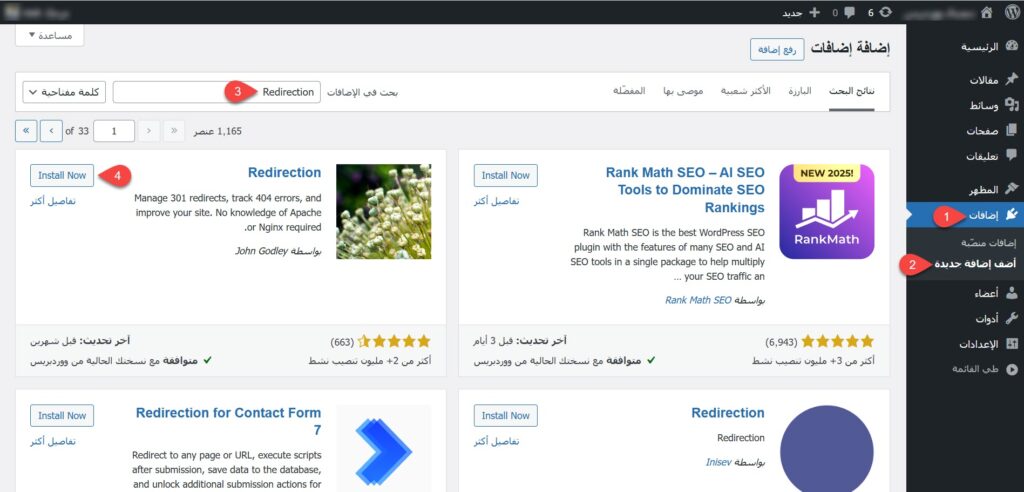The image size is (1024, 492).
Task: Open the Posts (مقالات) menu
Action: pos(993,80)
